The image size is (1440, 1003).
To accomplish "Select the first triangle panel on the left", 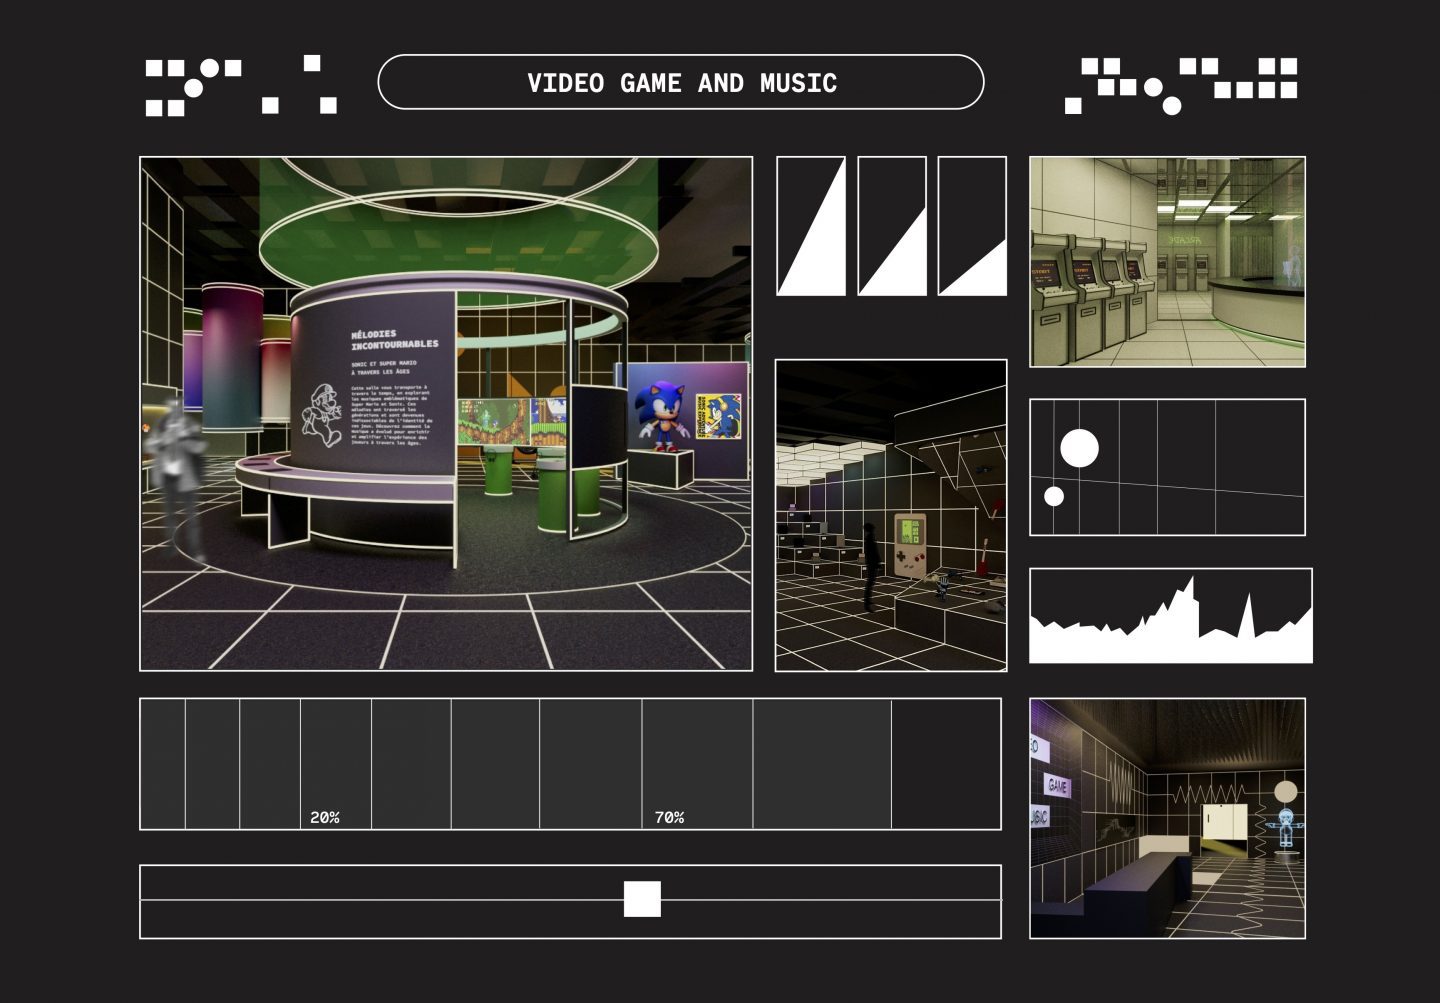I will (811, 226).
